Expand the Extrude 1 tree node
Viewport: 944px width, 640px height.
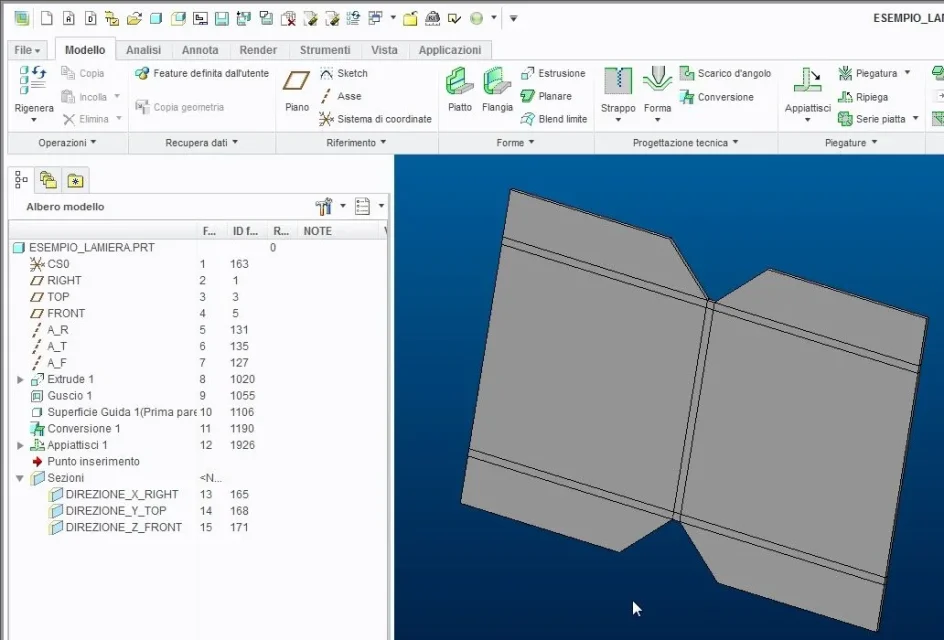(20, 380)
